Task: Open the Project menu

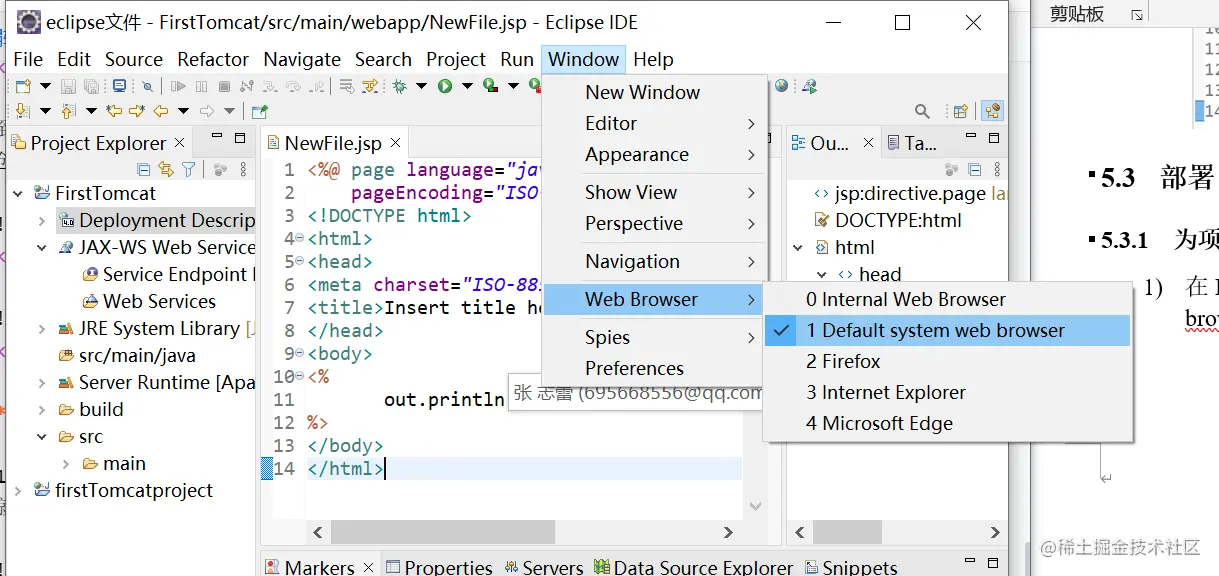Action: click(x=456, y=59)
